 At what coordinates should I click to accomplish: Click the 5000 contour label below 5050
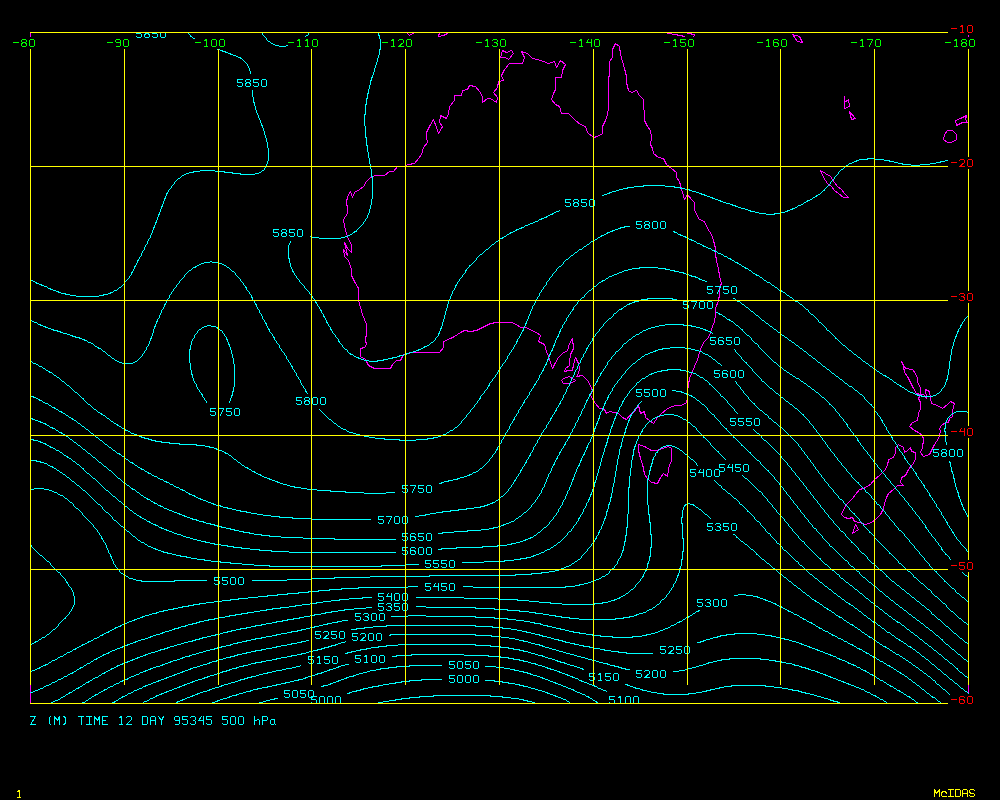pyautogui.click(x=464, y=679)
